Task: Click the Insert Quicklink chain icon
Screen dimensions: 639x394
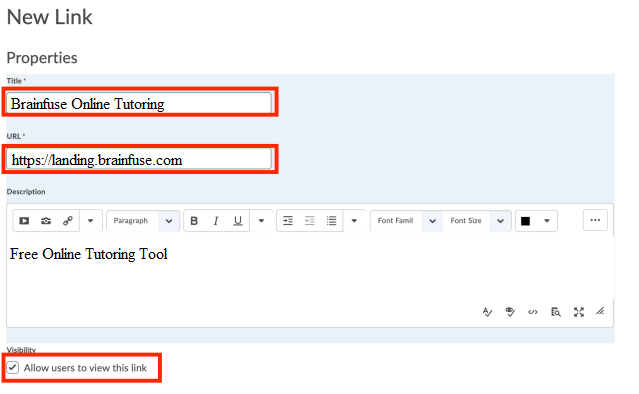Action: [68, 221]
